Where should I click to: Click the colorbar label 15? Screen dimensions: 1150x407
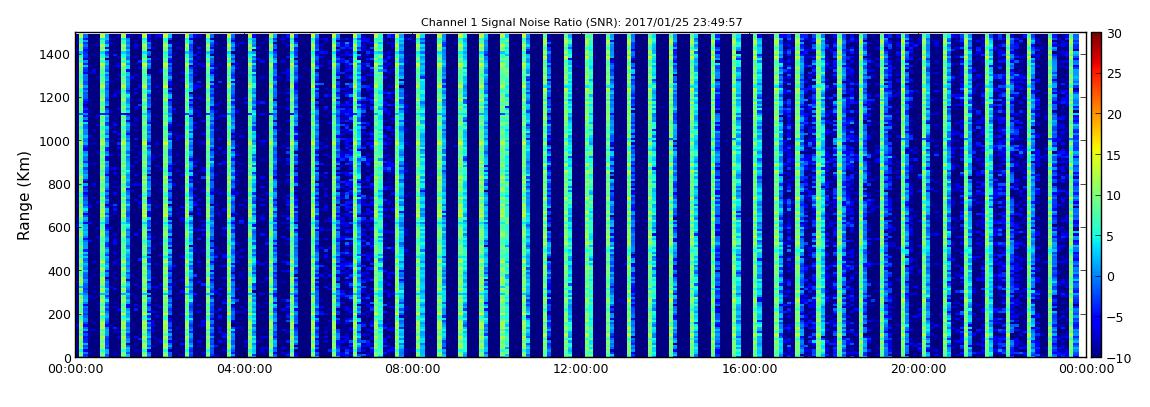click(x=1115, y=155)
